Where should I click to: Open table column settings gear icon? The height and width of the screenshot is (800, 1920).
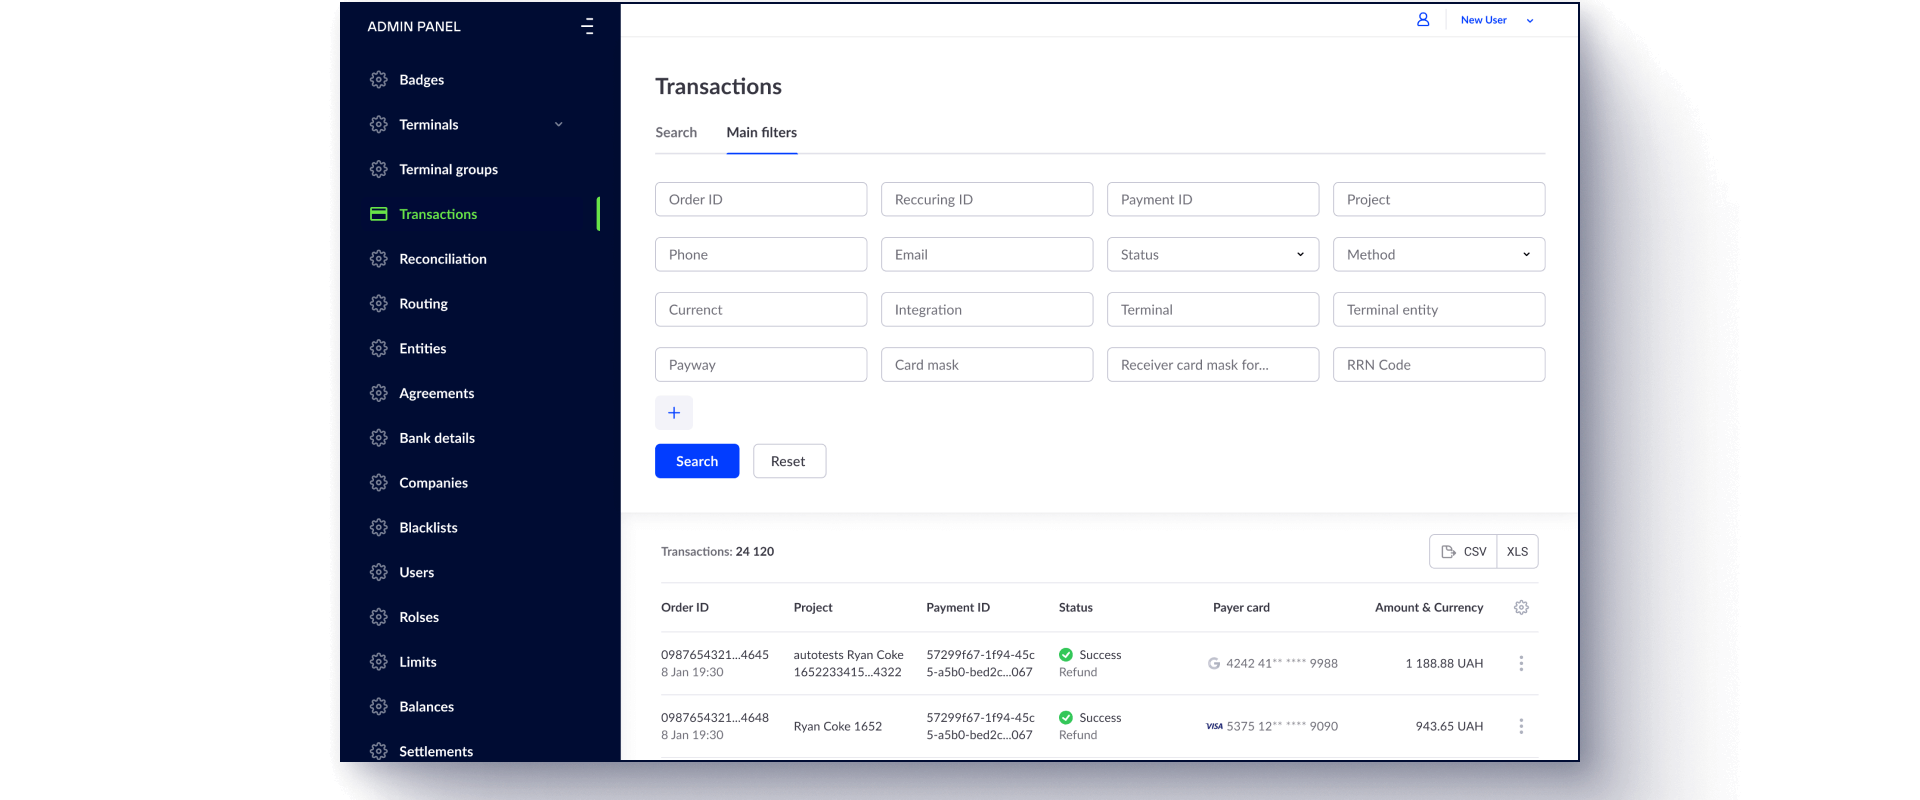click(1521, 608)
